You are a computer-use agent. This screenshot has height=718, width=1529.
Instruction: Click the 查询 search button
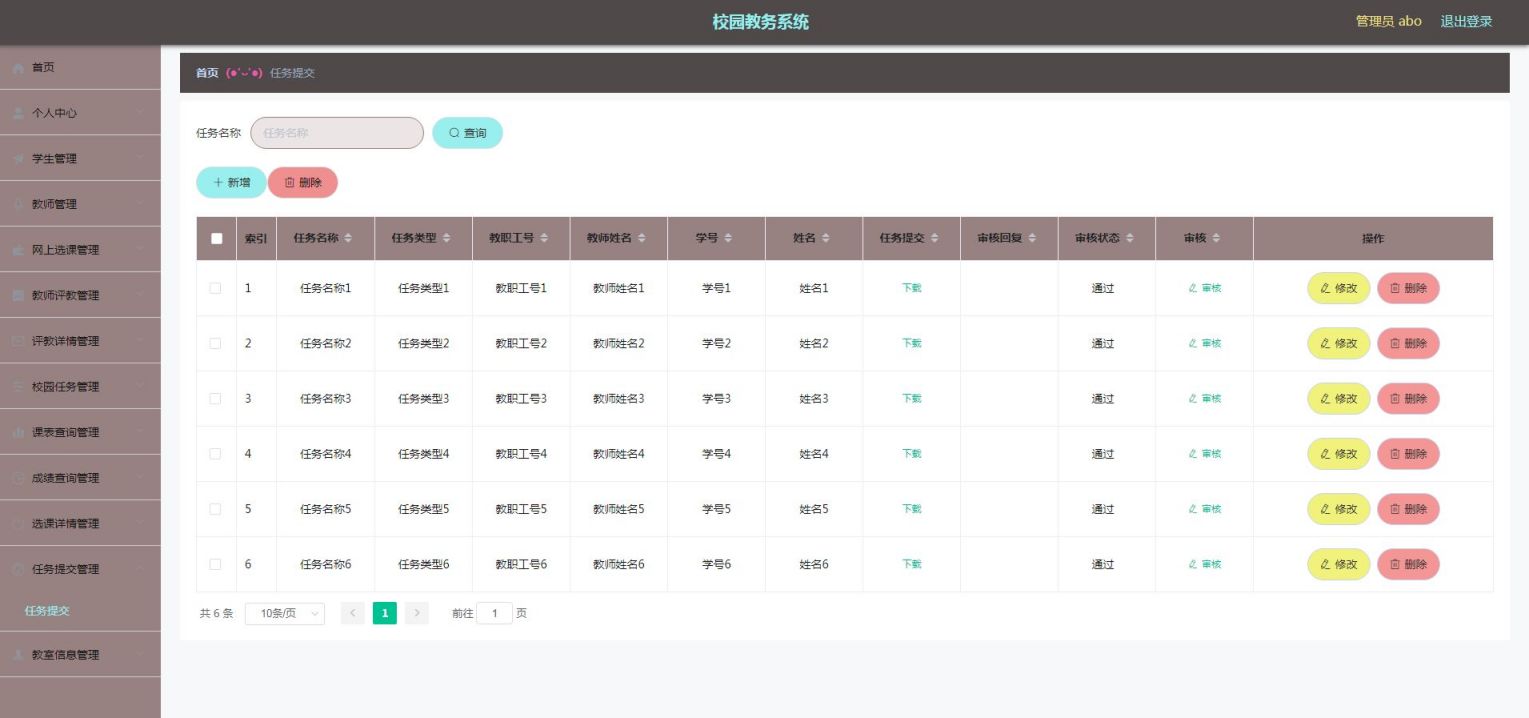click(x=467, y=133)
